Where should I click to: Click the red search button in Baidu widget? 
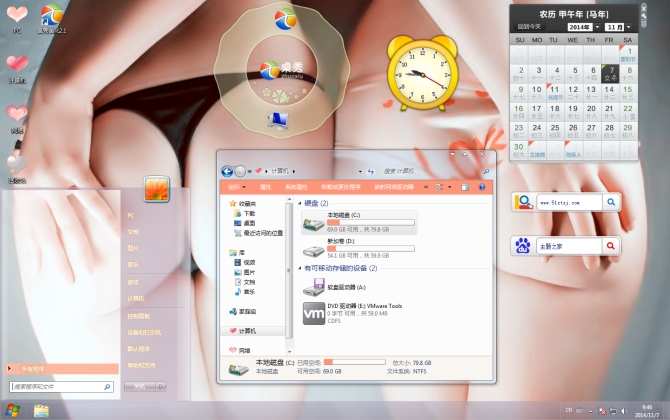(611, 246)
